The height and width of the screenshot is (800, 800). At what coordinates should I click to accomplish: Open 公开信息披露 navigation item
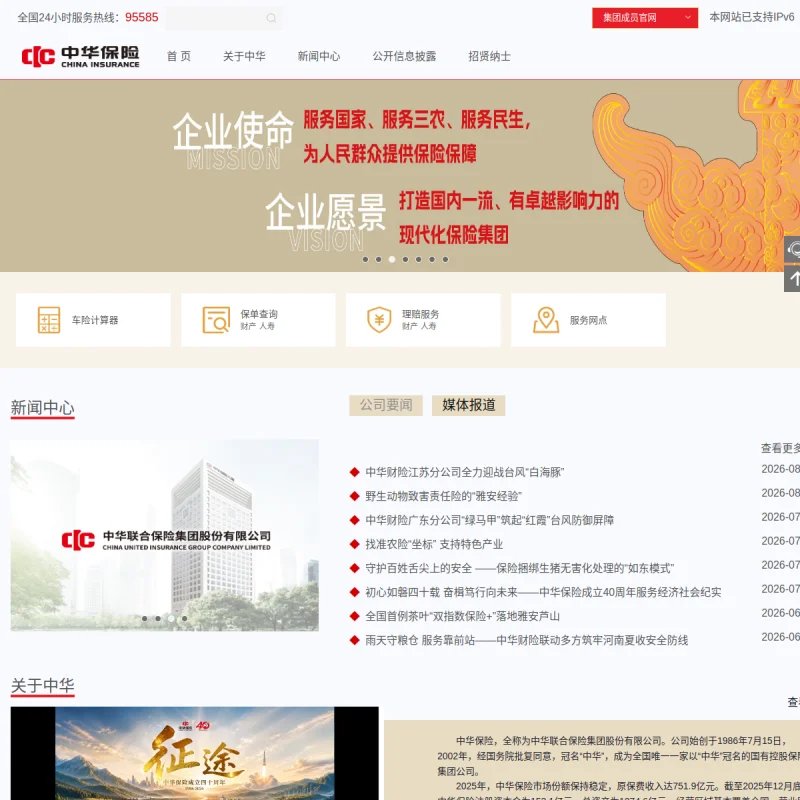pos(404,56)
